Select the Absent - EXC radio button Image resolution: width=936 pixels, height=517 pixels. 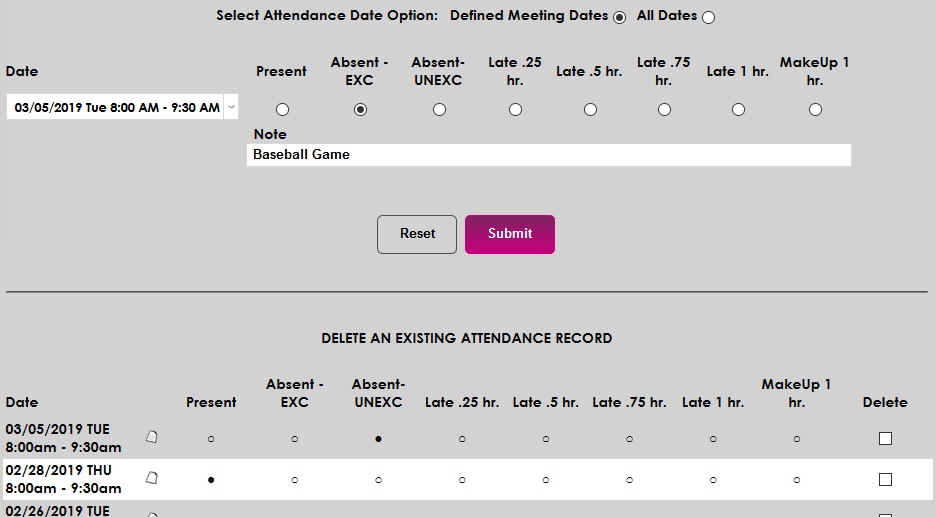(x=360, y=109)
